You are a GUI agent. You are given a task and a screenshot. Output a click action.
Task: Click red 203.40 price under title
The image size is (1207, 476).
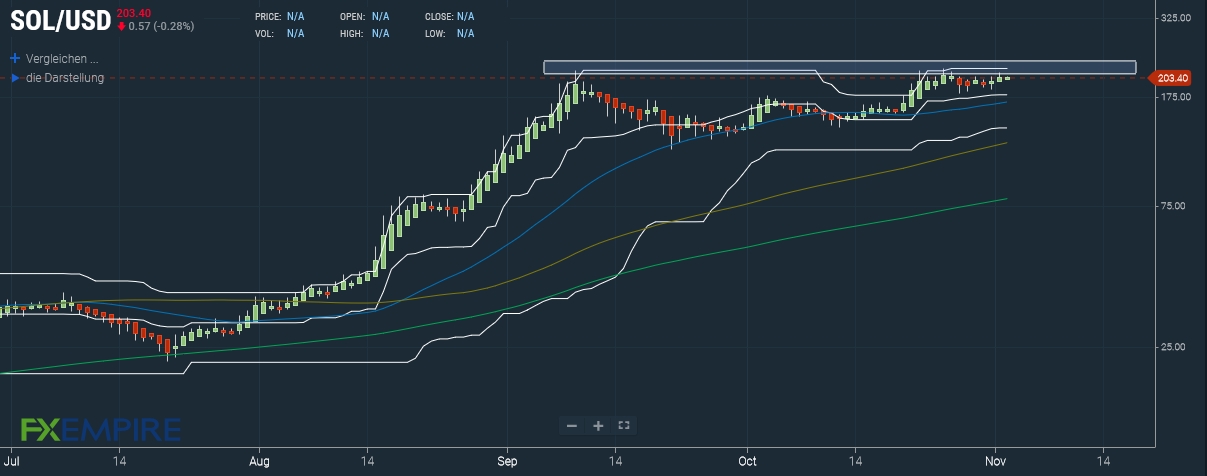click(133, 12)
